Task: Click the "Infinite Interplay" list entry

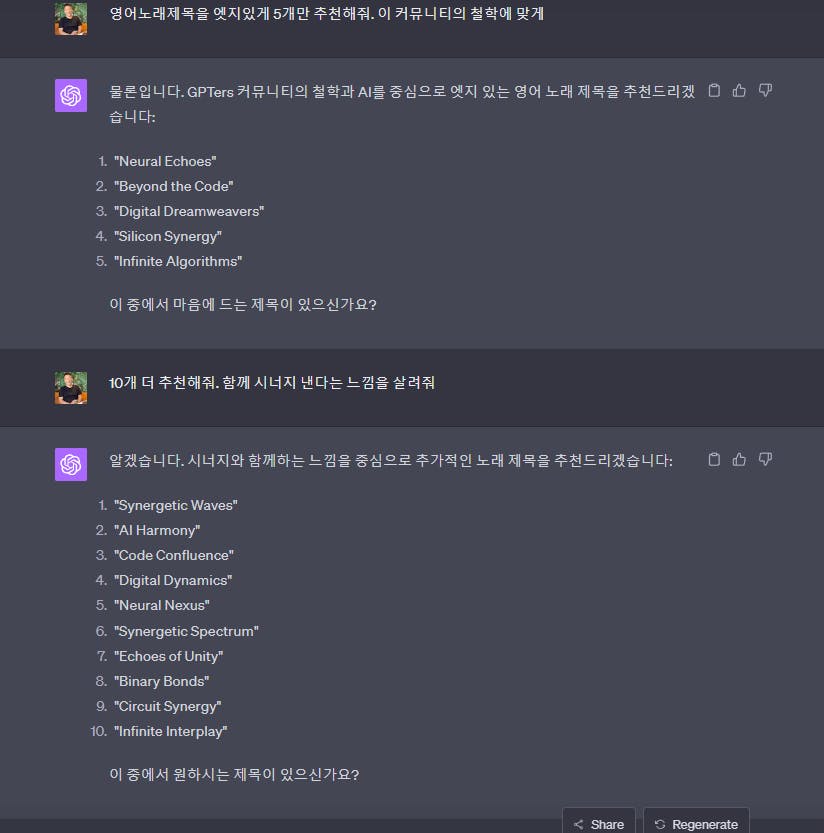Action: coord(171,731)
